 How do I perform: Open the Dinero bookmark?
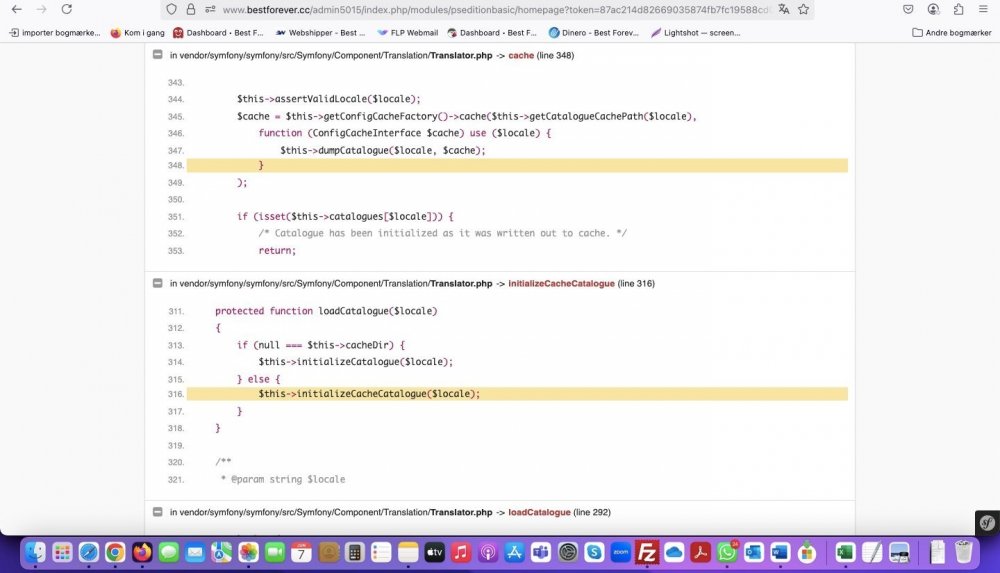tap(594, 33)
